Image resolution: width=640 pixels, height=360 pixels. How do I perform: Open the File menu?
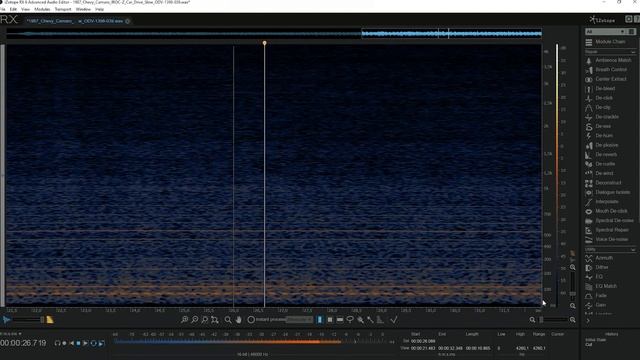point(3,9)
